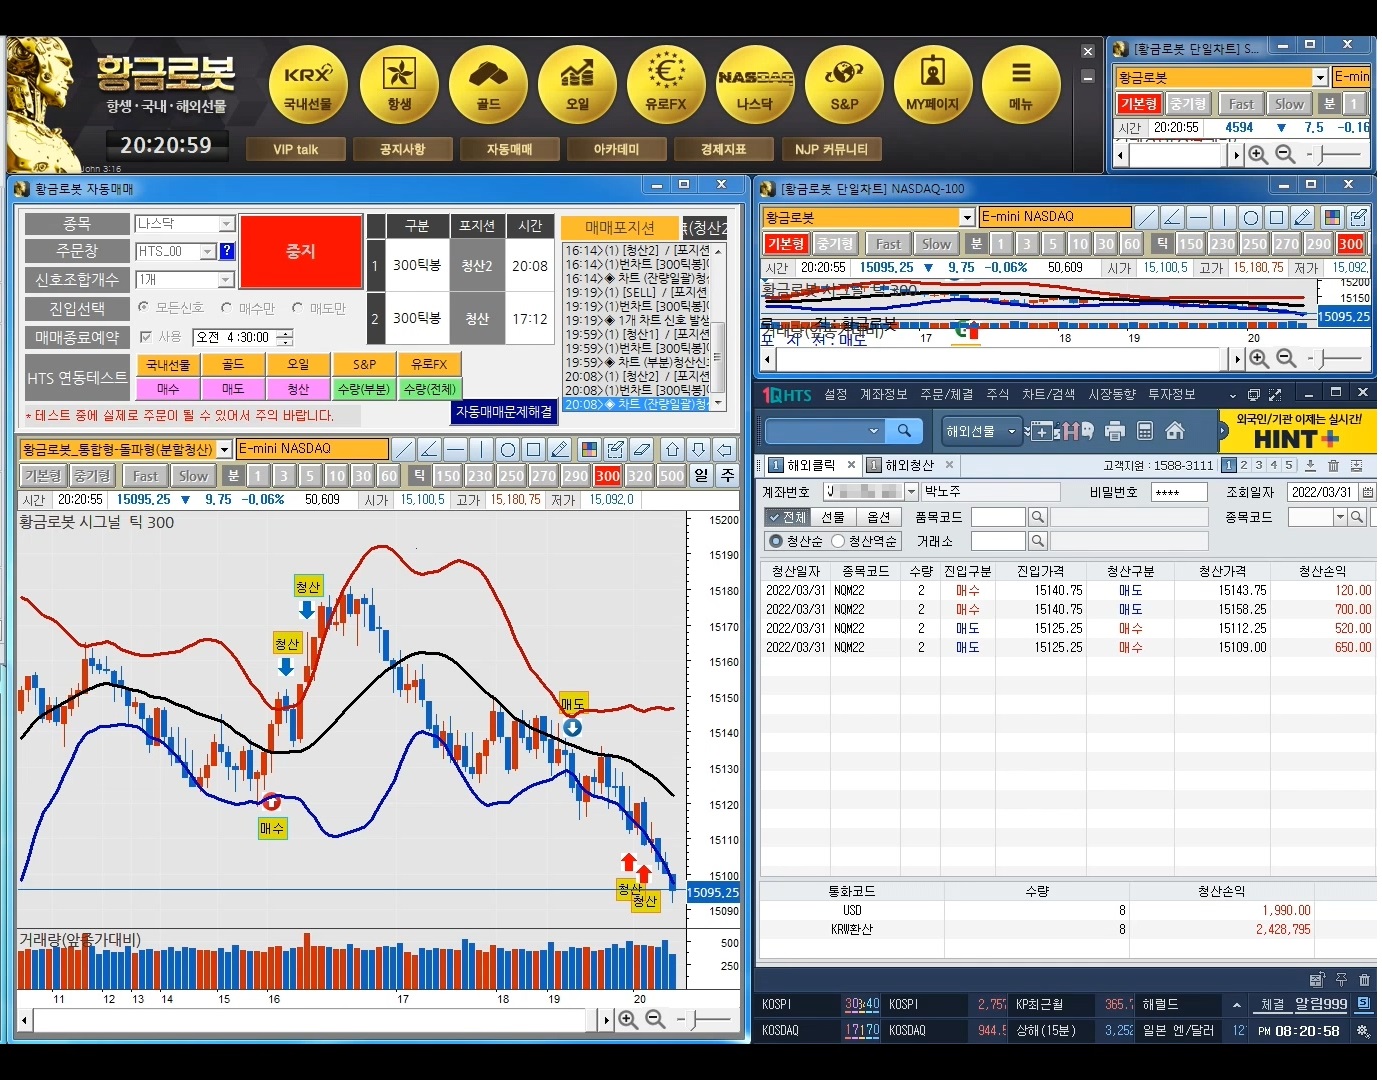This screenshot has height=1080, width=1382.
Task: Select the pencil drawing tool in signal chart
Action: [560, 449]
